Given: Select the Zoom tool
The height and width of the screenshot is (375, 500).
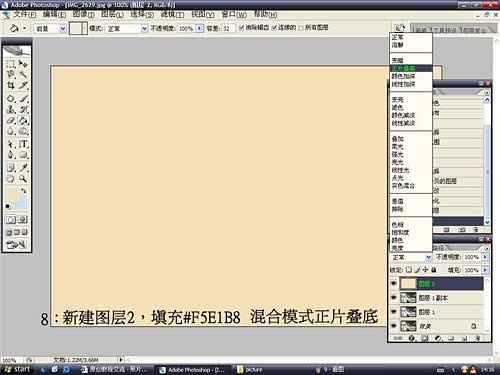Looking at the screenshot, I should tap(23, 179).
